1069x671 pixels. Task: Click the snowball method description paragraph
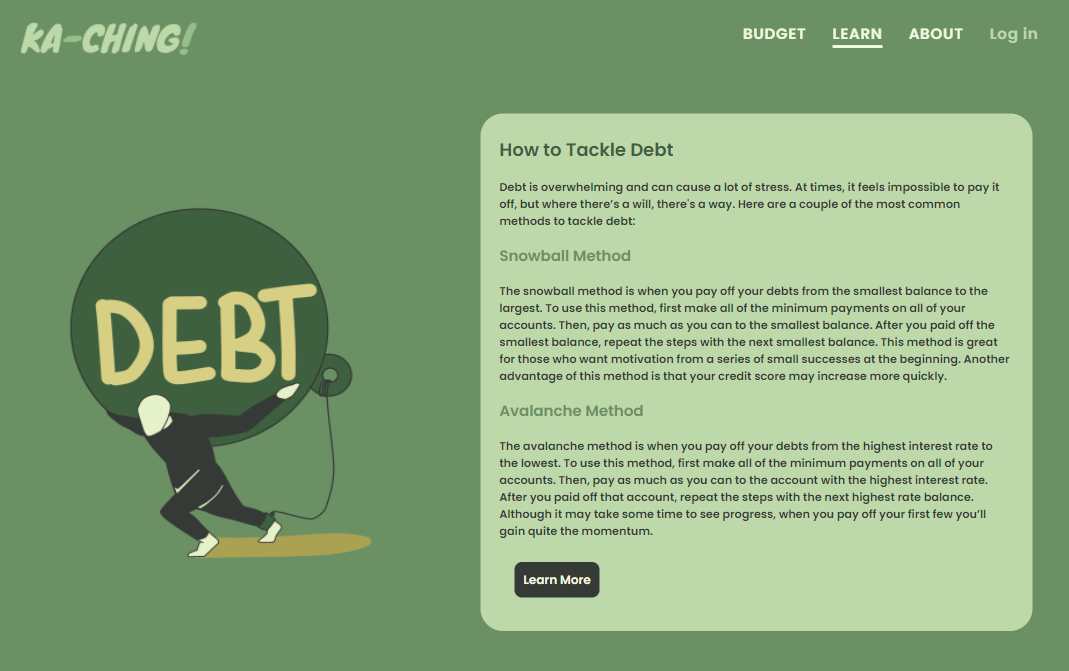pos(754,333)
